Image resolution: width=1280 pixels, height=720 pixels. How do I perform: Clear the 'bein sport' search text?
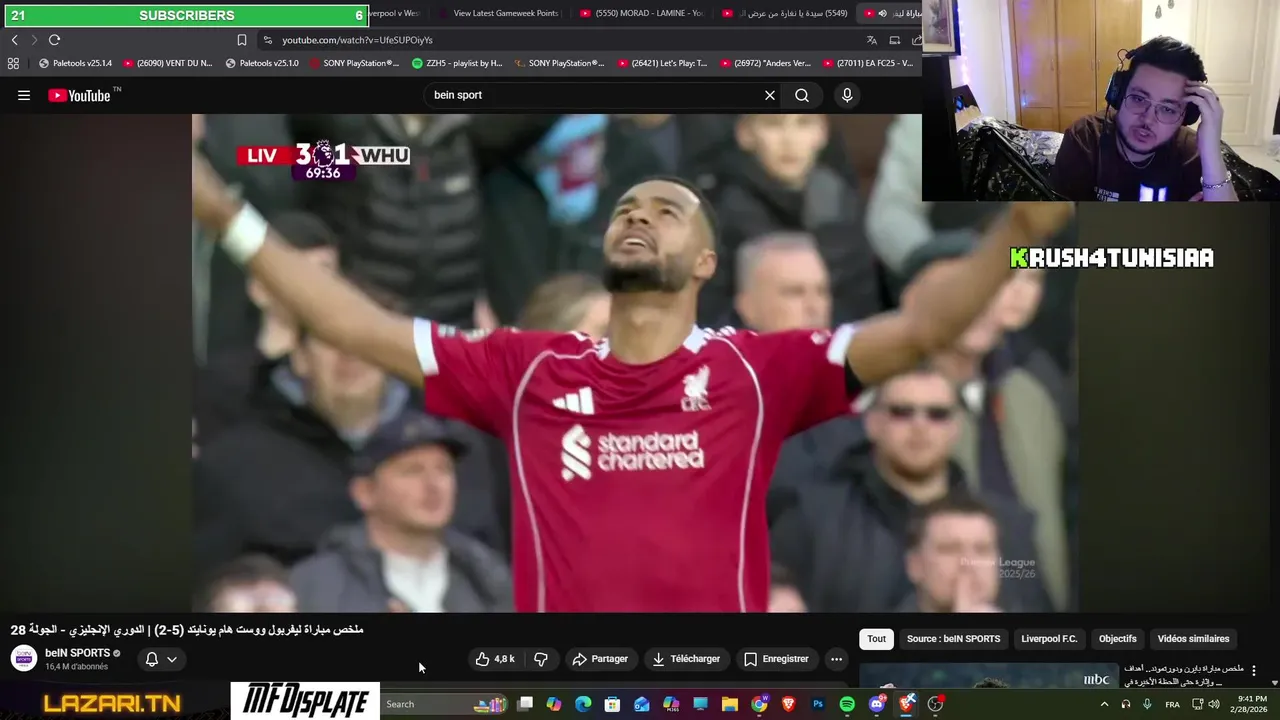pyautogui.click(x=770, y=95)
